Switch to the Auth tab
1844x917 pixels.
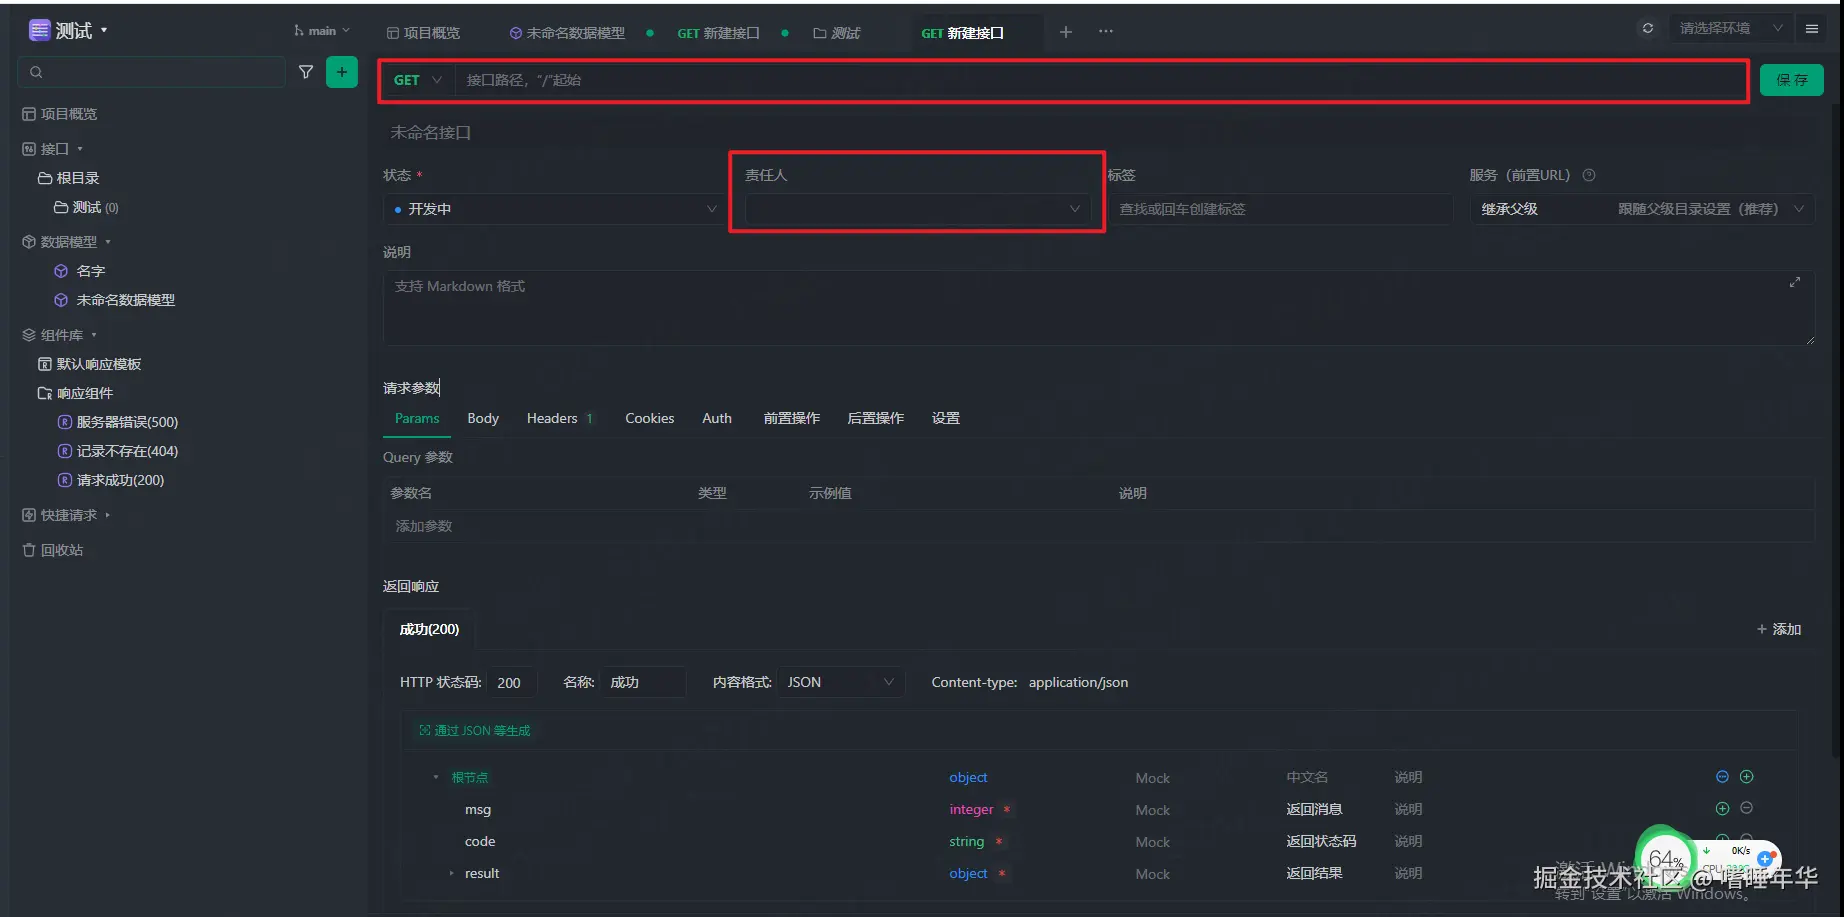tap(717, 418)
